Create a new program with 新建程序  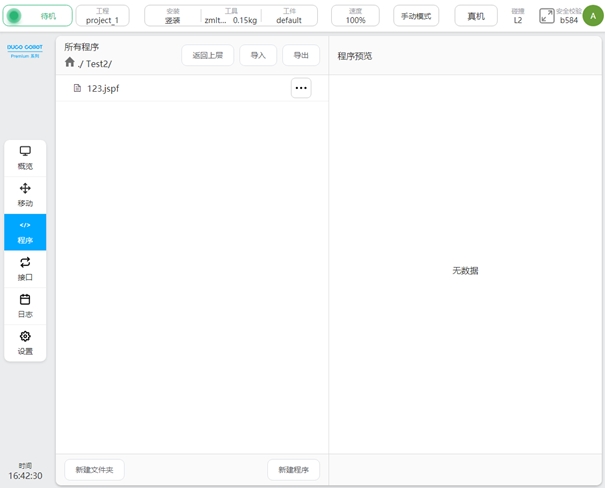coord(293,469)
